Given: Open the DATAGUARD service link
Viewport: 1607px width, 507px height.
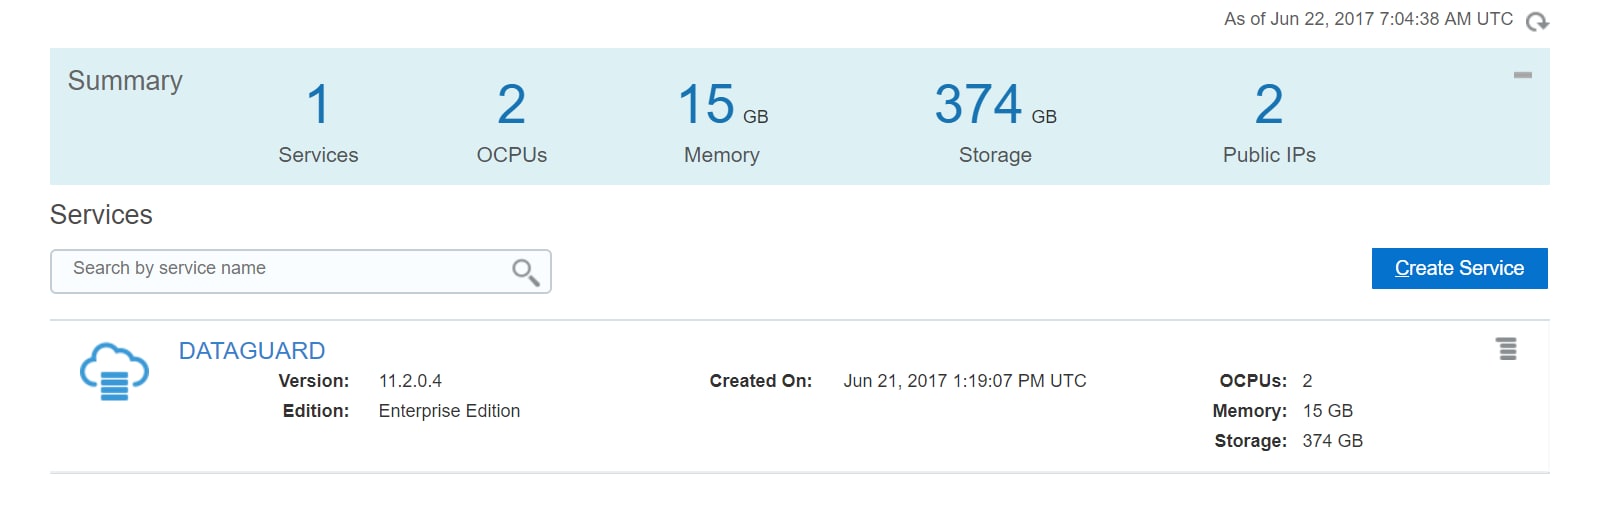Looking at the screenshot, I should tap(252, 351).
